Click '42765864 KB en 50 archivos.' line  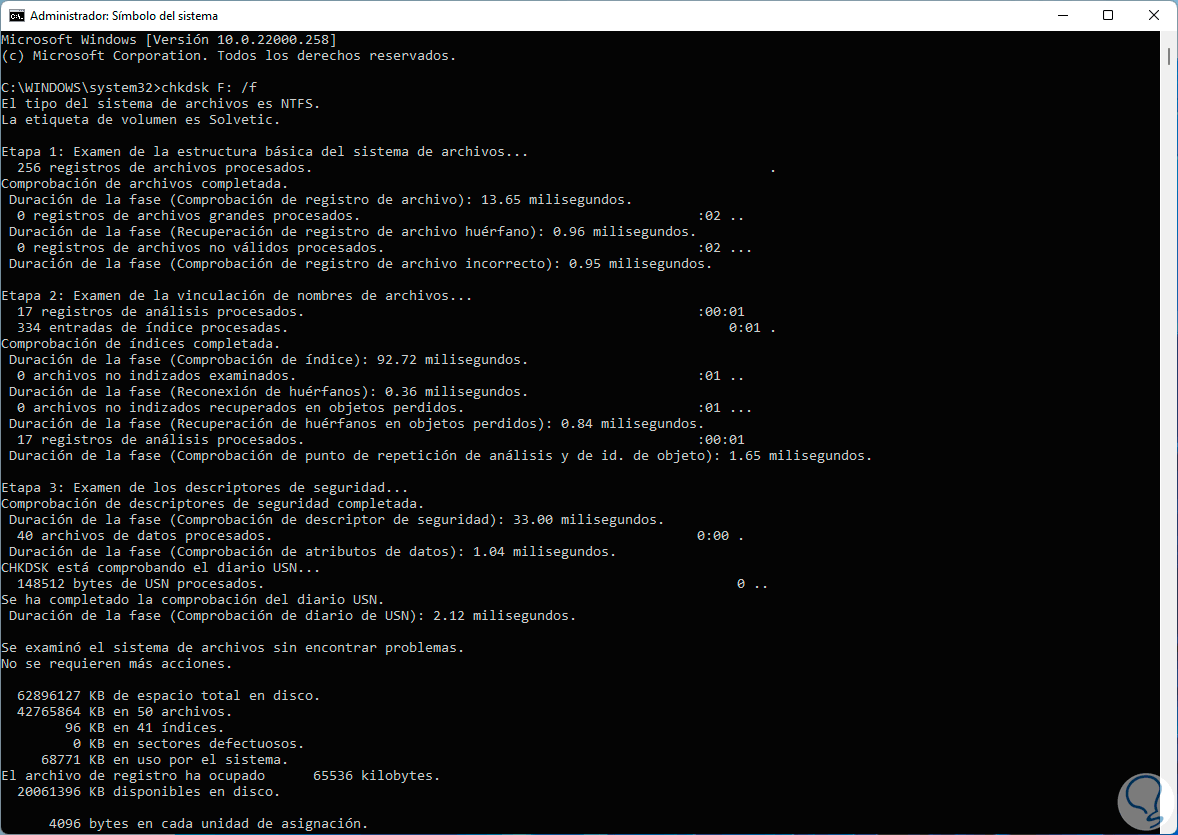[x=125, y=711]
